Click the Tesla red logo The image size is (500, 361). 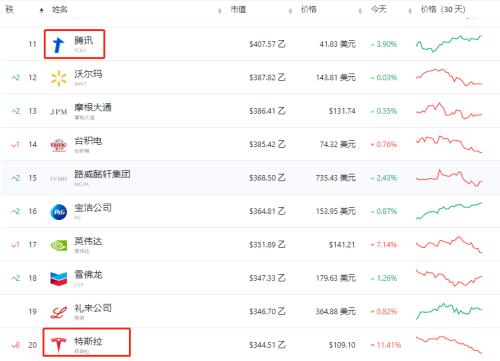tap(59, 345)
